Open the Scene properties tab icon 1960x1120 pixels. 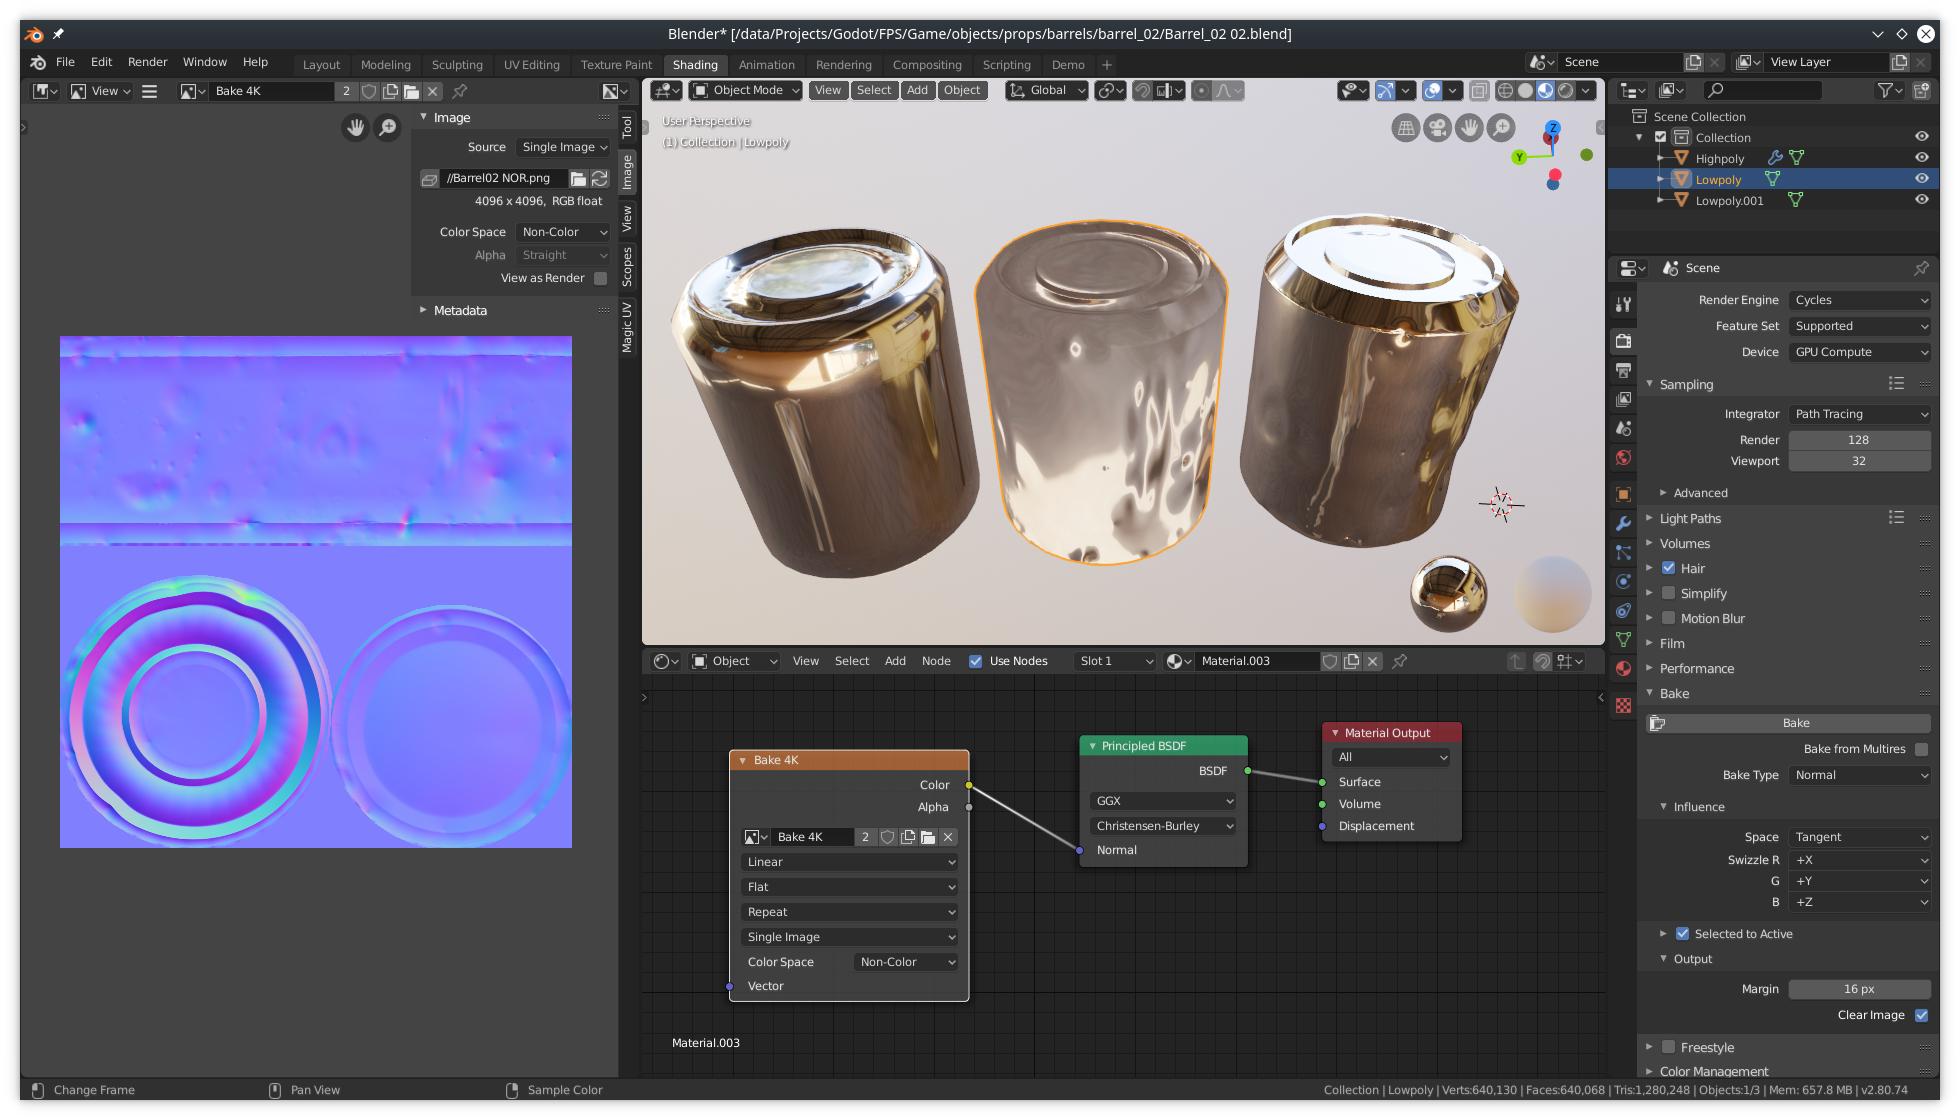(1623, 428)
